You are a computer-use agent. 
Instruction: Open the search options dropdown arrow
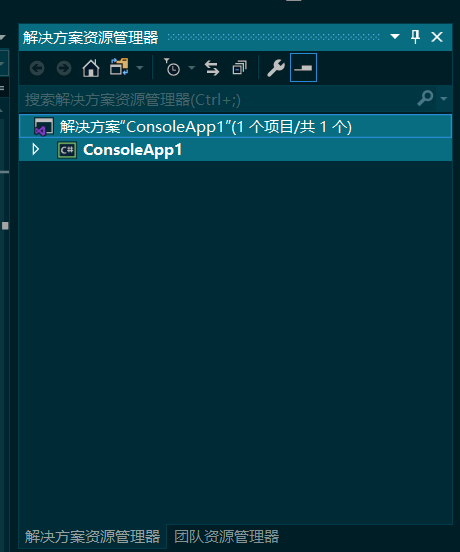pos(444,99)
